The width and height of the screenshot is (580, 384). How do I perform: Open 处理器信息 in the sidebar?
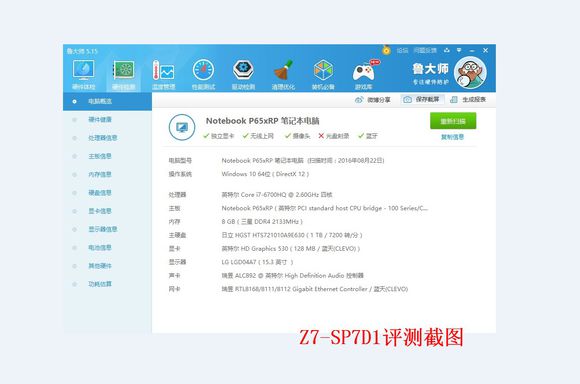(102, 138)
